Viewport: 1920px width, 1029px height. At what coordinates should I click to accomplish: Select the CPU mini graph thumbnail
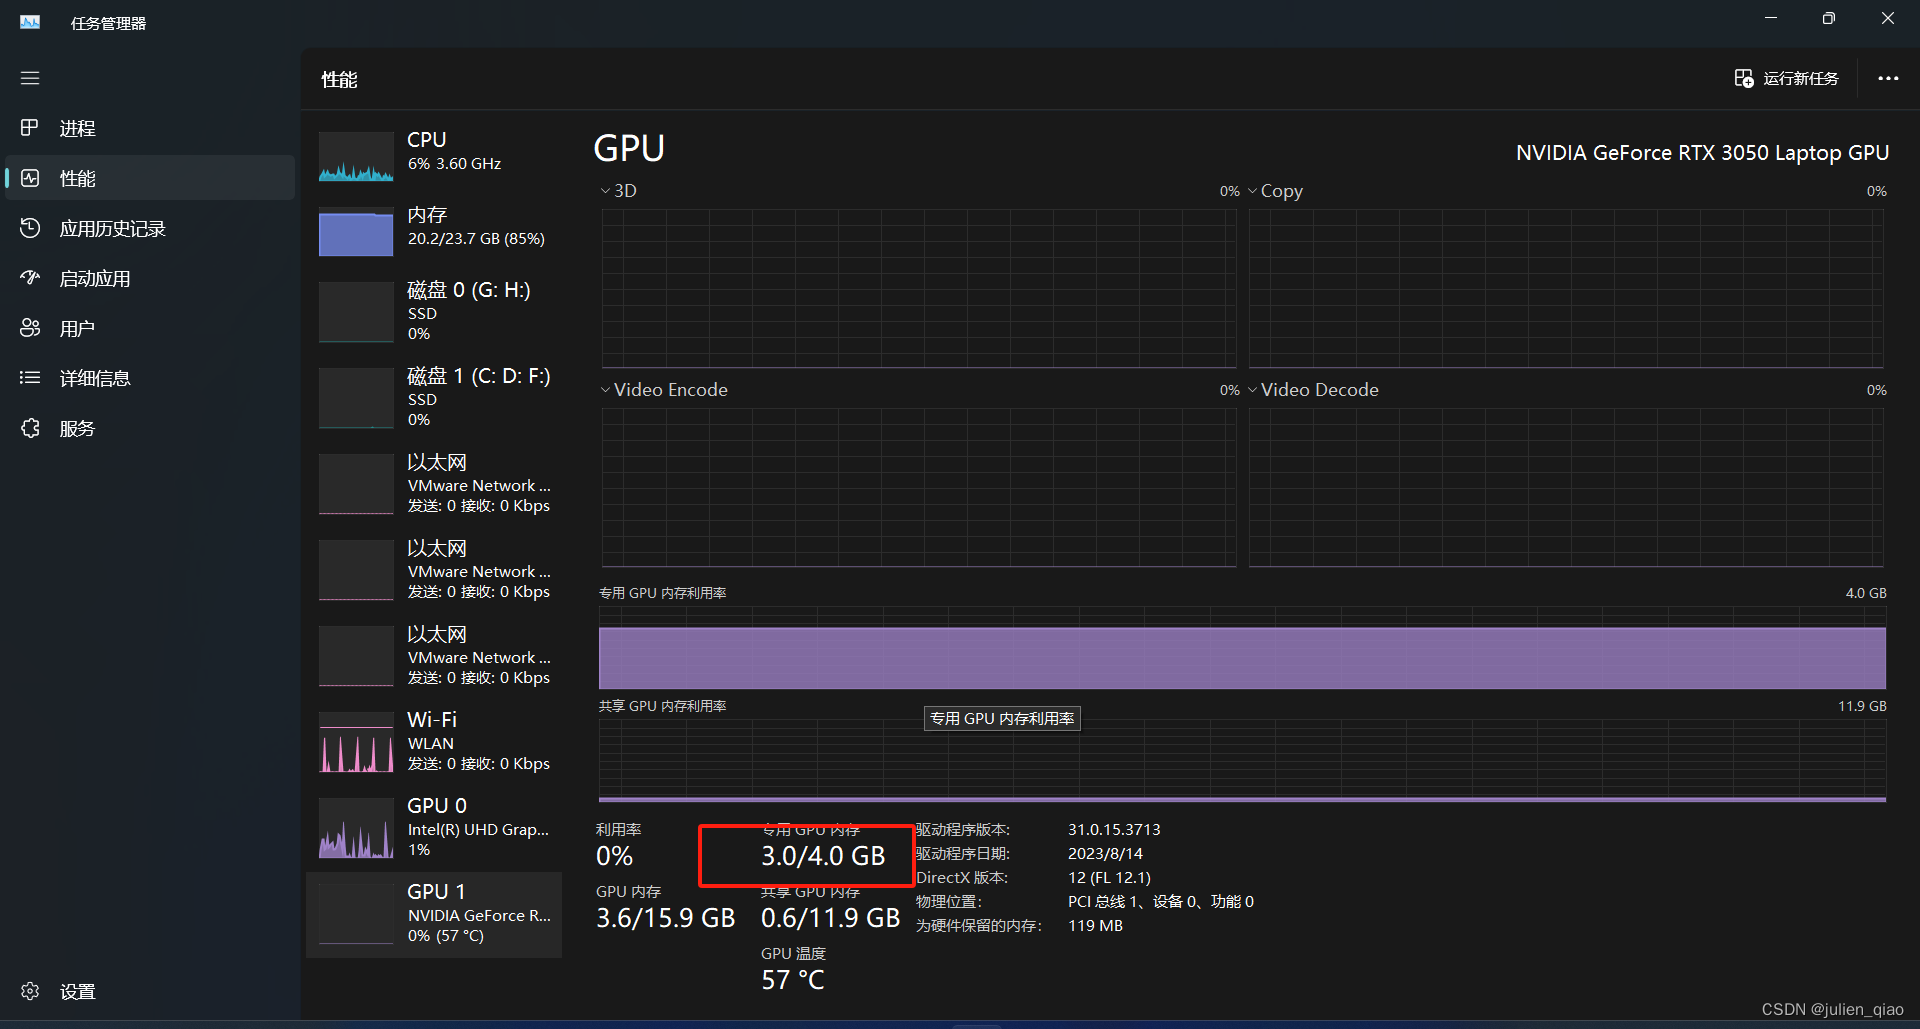click(356, 156)
